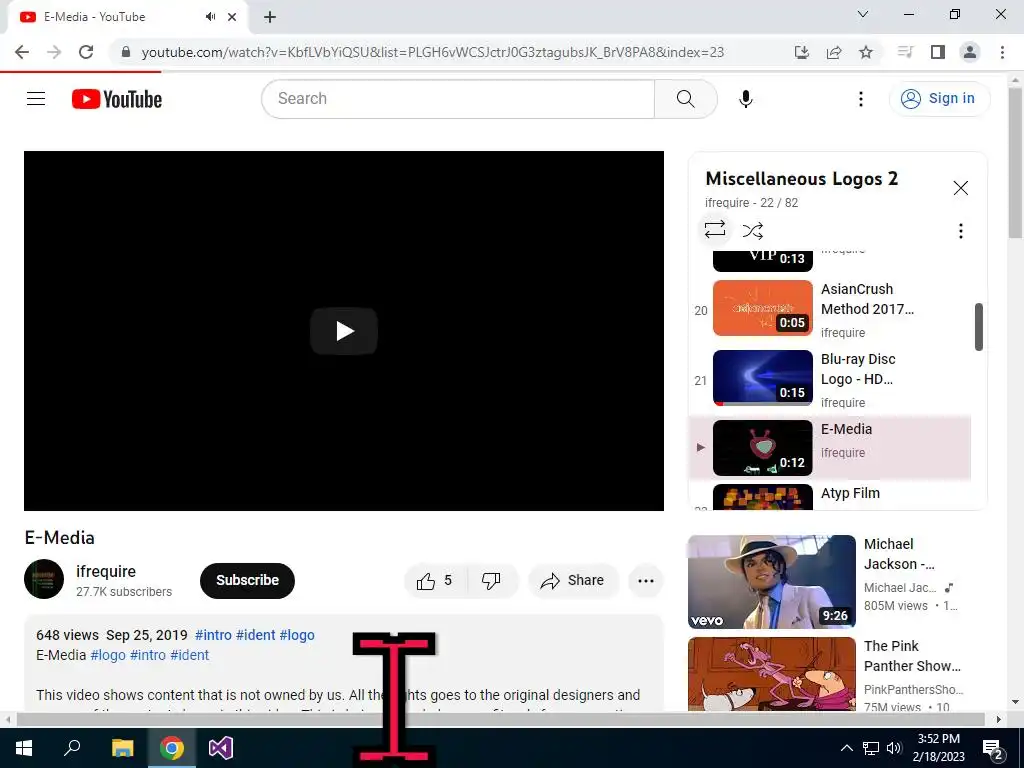Reload the YouTube page
Screen dimensions: 1024x768
pyautogui.click(x=86, y=52)
